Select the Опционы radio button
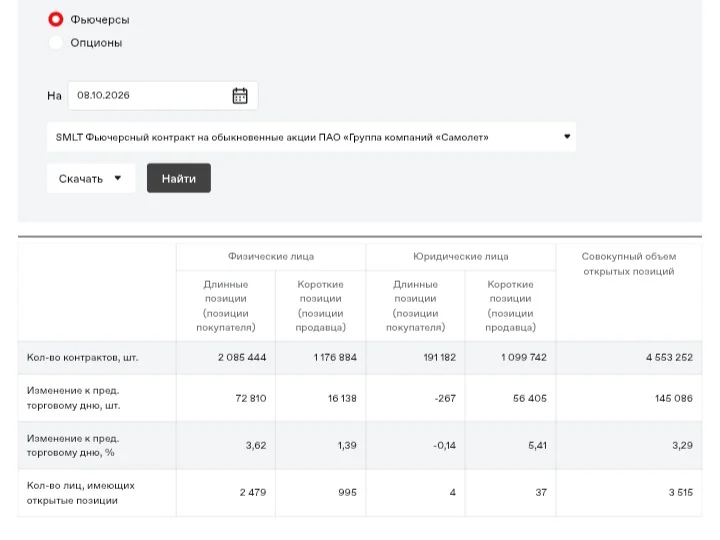The image size is (720, 540). click(56, 43)
